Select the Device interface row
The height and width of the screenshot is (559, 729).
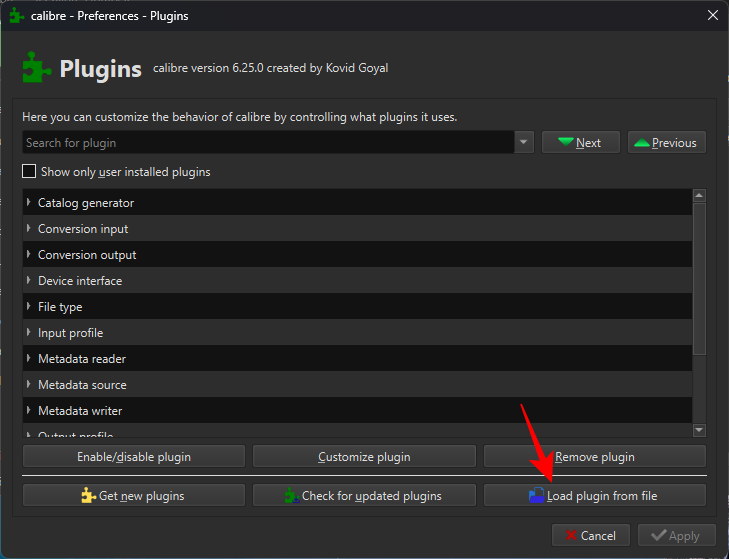click(x=80, y=281)
